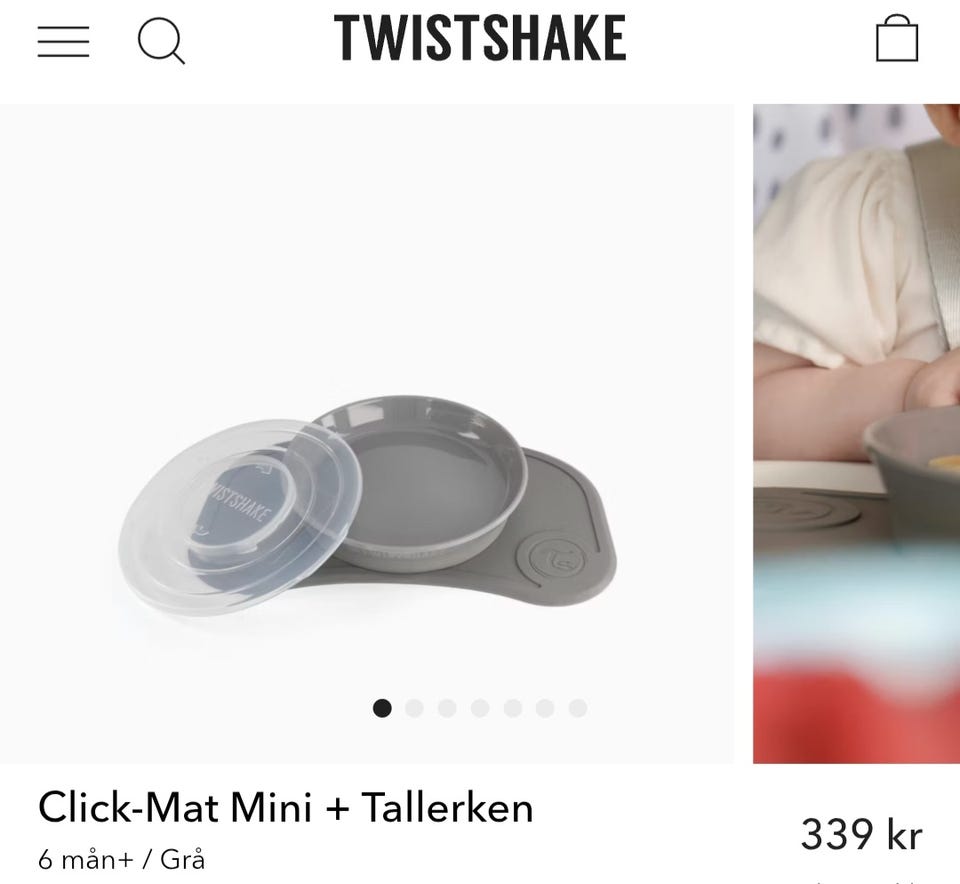
Task: Show the last product image dot
Action: pos(578,708)
